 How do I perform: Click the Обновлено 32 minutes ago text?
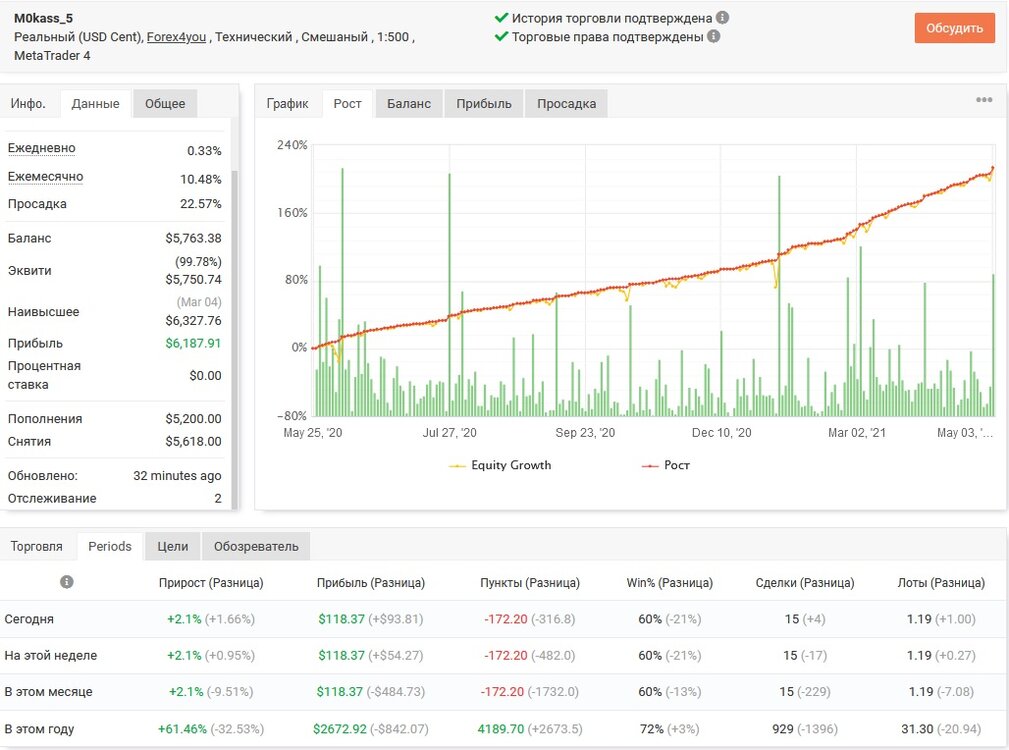tap(177, 475)
